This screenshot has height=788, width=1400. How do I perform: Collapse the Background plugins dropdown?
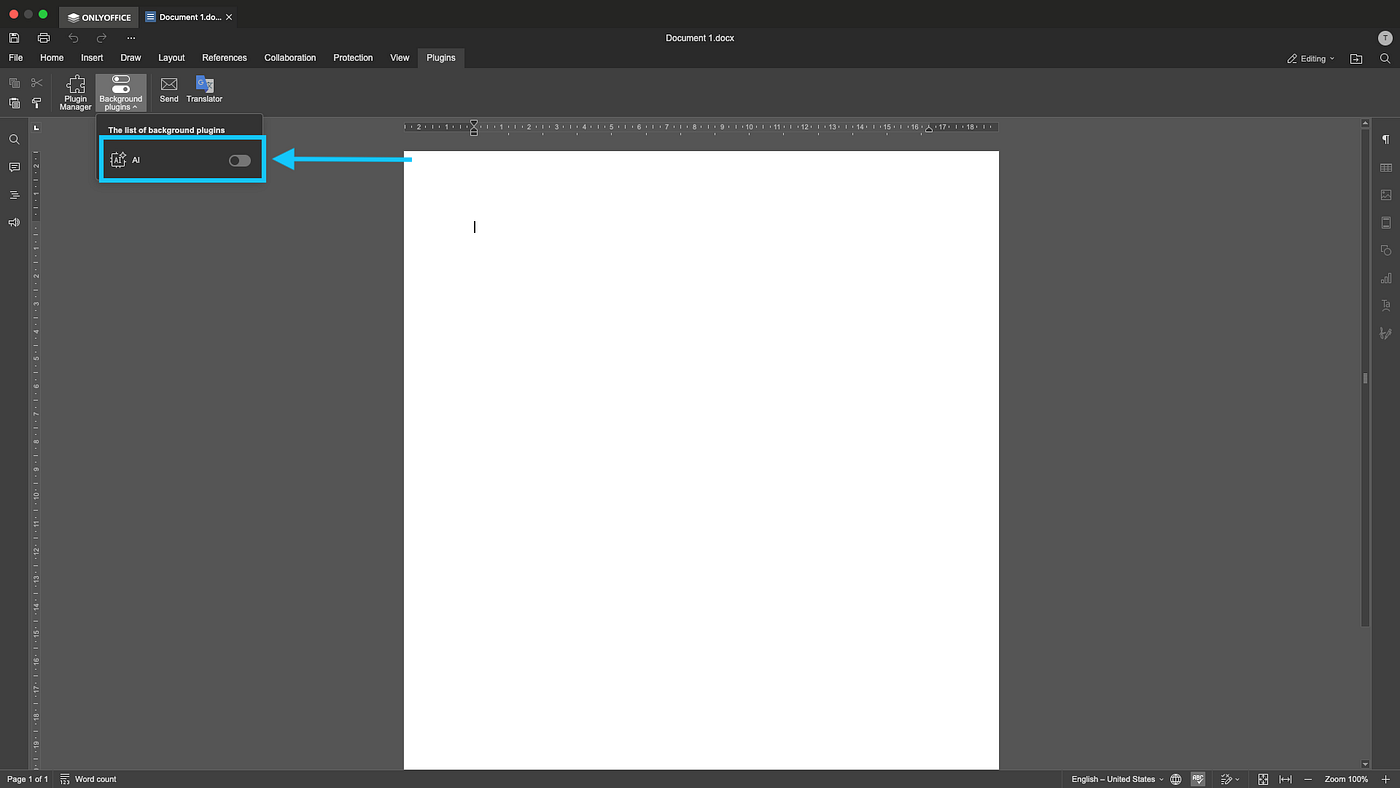tap(121, 93)
